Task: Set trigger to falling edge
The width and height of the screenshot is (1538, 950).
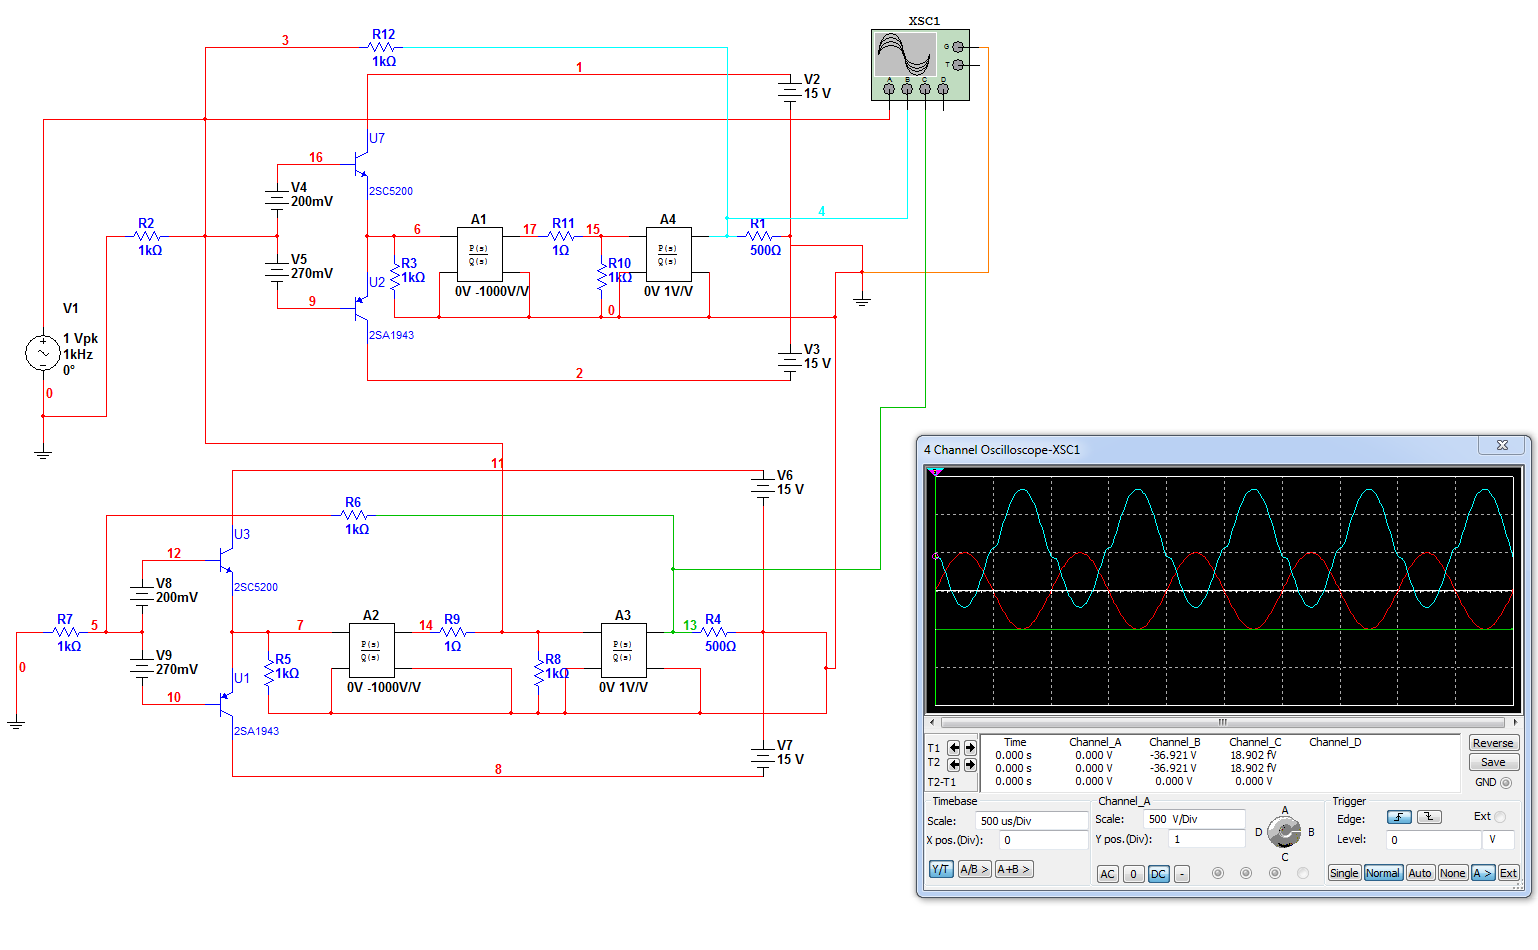Action: [x=1430, y=817]
